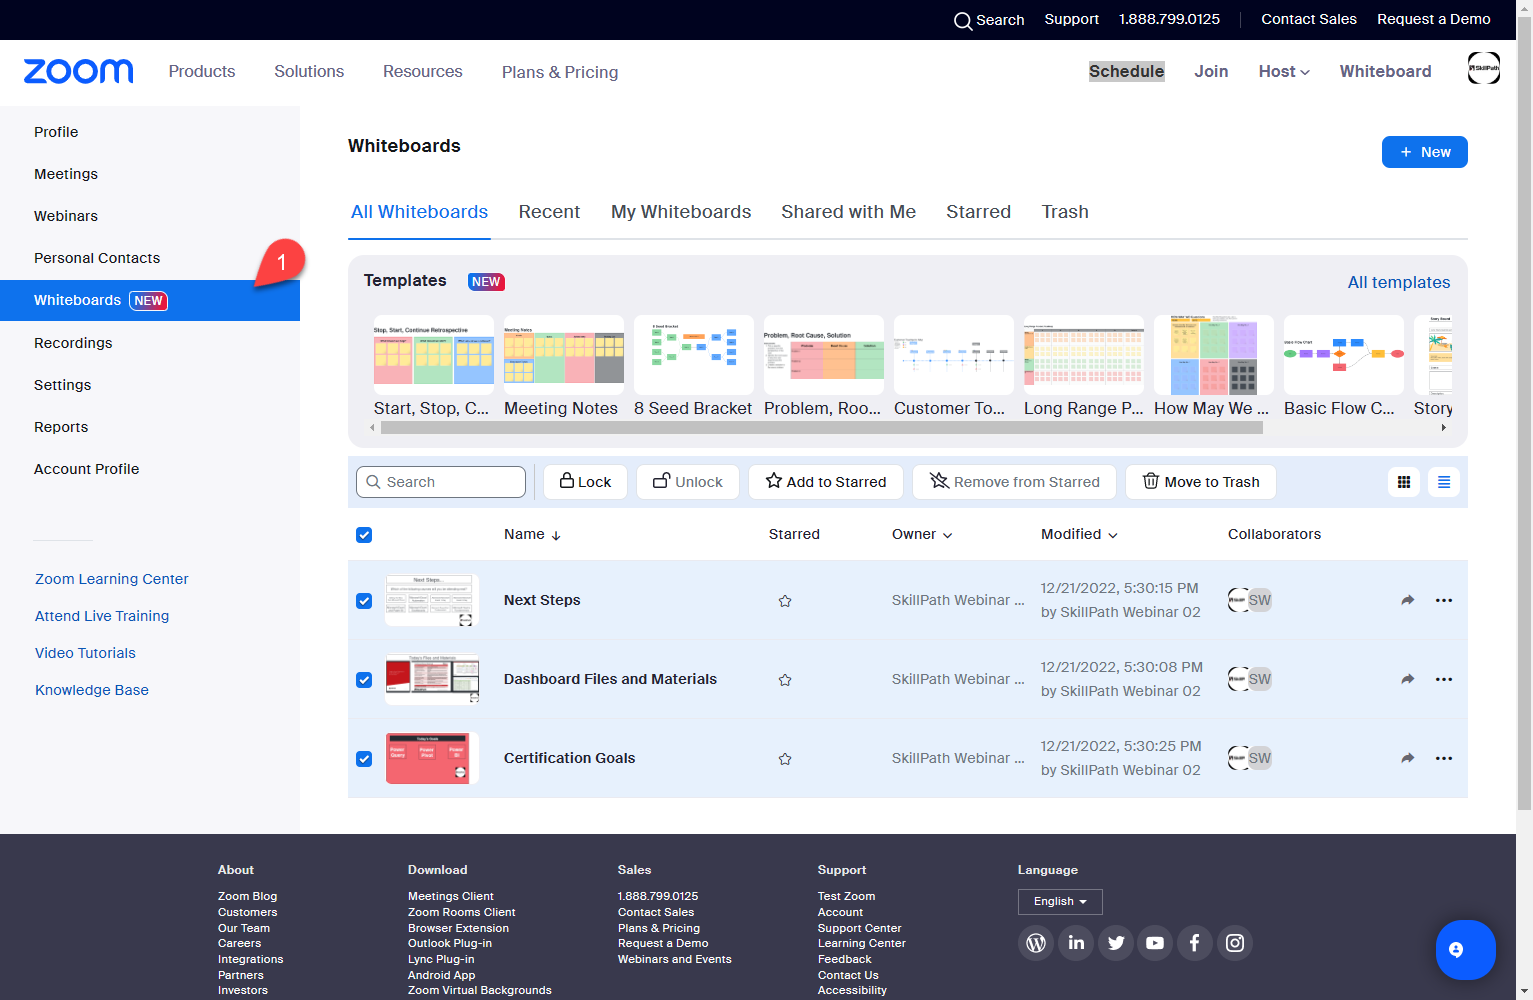Screen dimensions: 1533x1000
Task: Open more options for Next Steps
Action: (1444, 600)
